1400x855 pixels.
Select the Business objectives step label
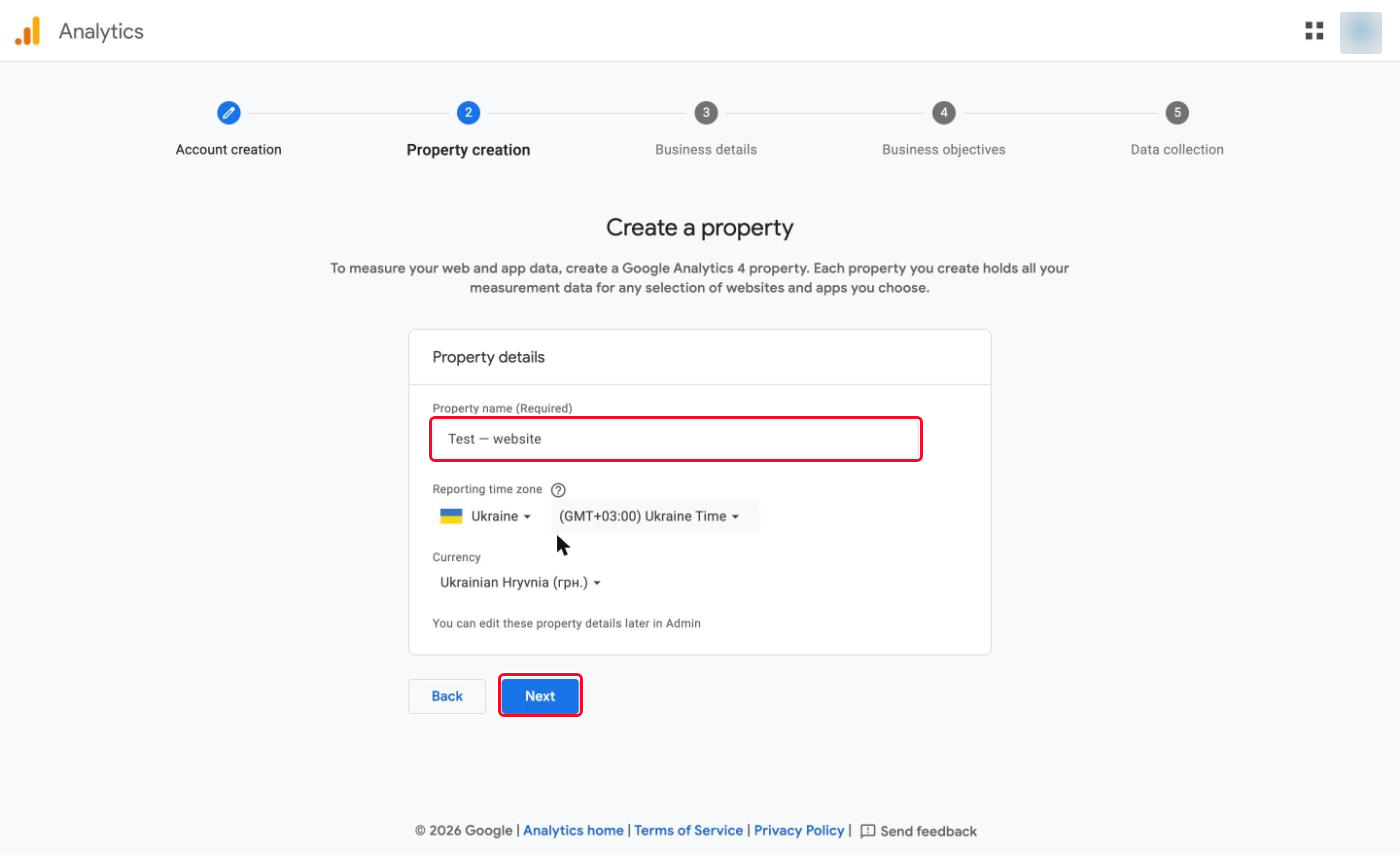(x=944, y=150)
